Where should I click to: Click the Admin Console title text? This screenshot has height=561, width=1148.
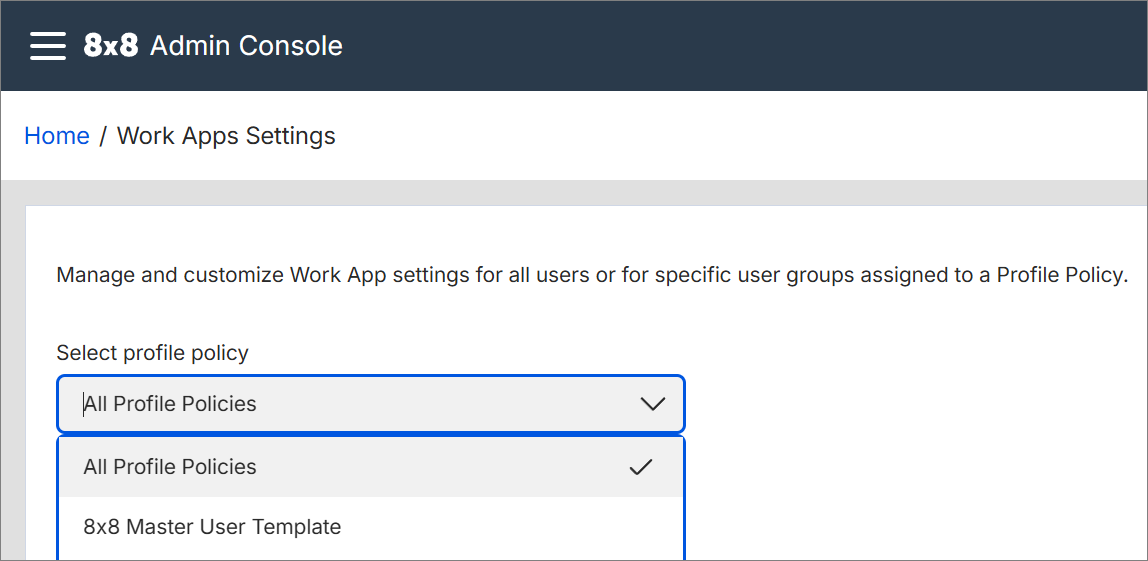pos(246,45)
